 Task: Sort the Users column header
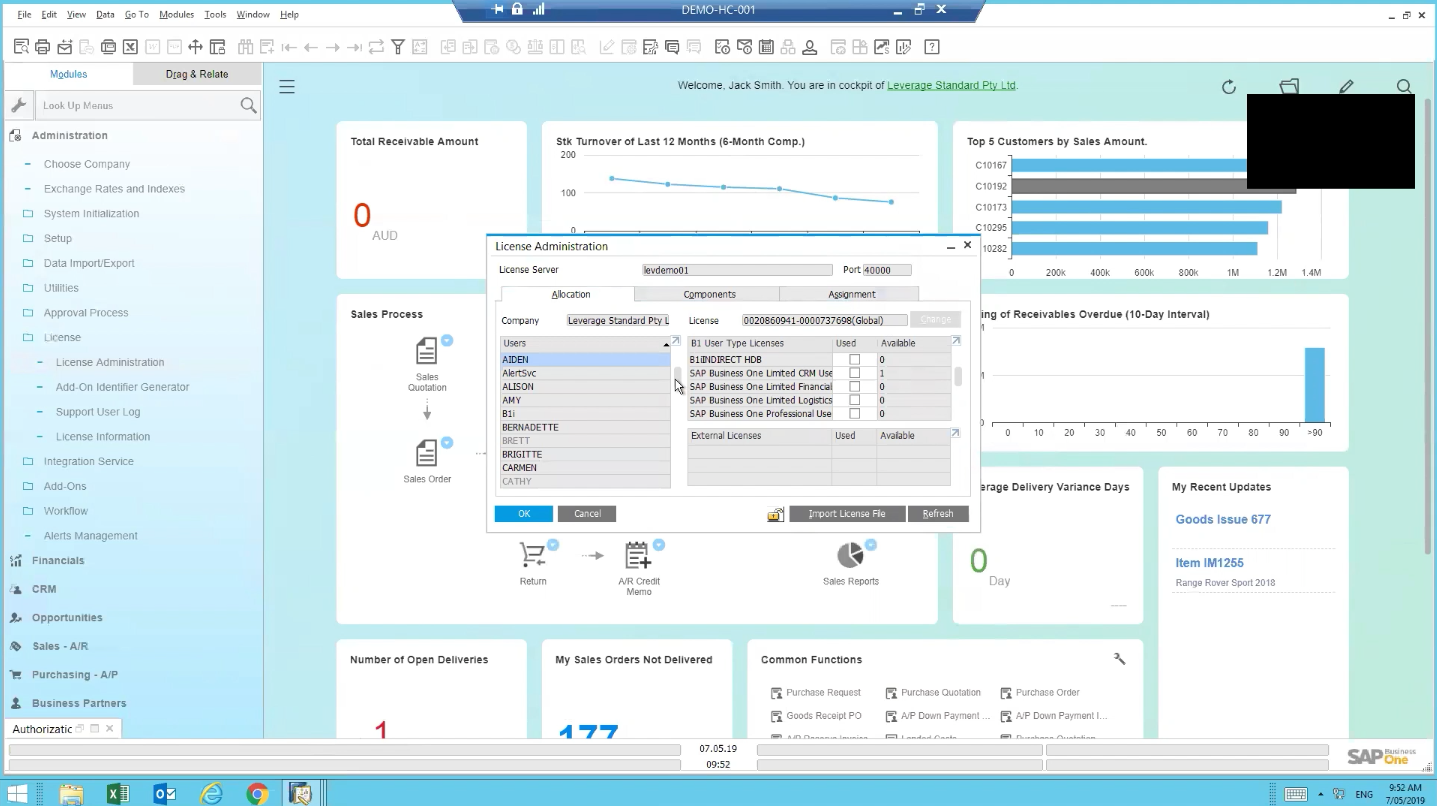click(585, 343)
